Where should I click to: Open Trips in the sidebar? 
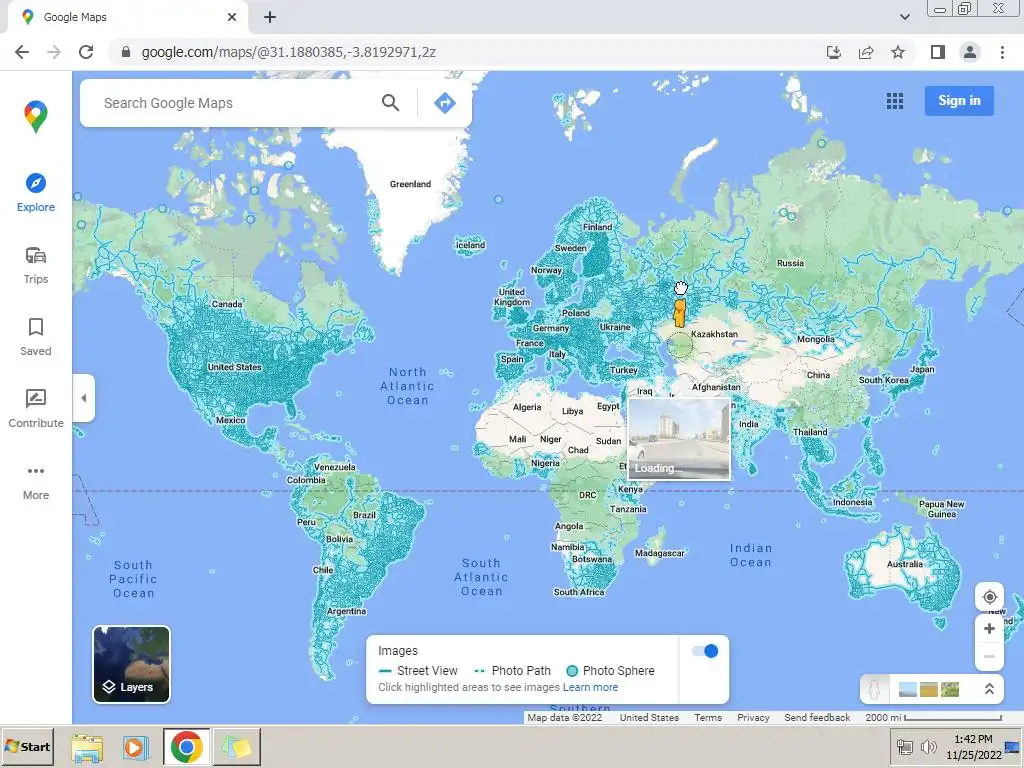coord(36,265)
